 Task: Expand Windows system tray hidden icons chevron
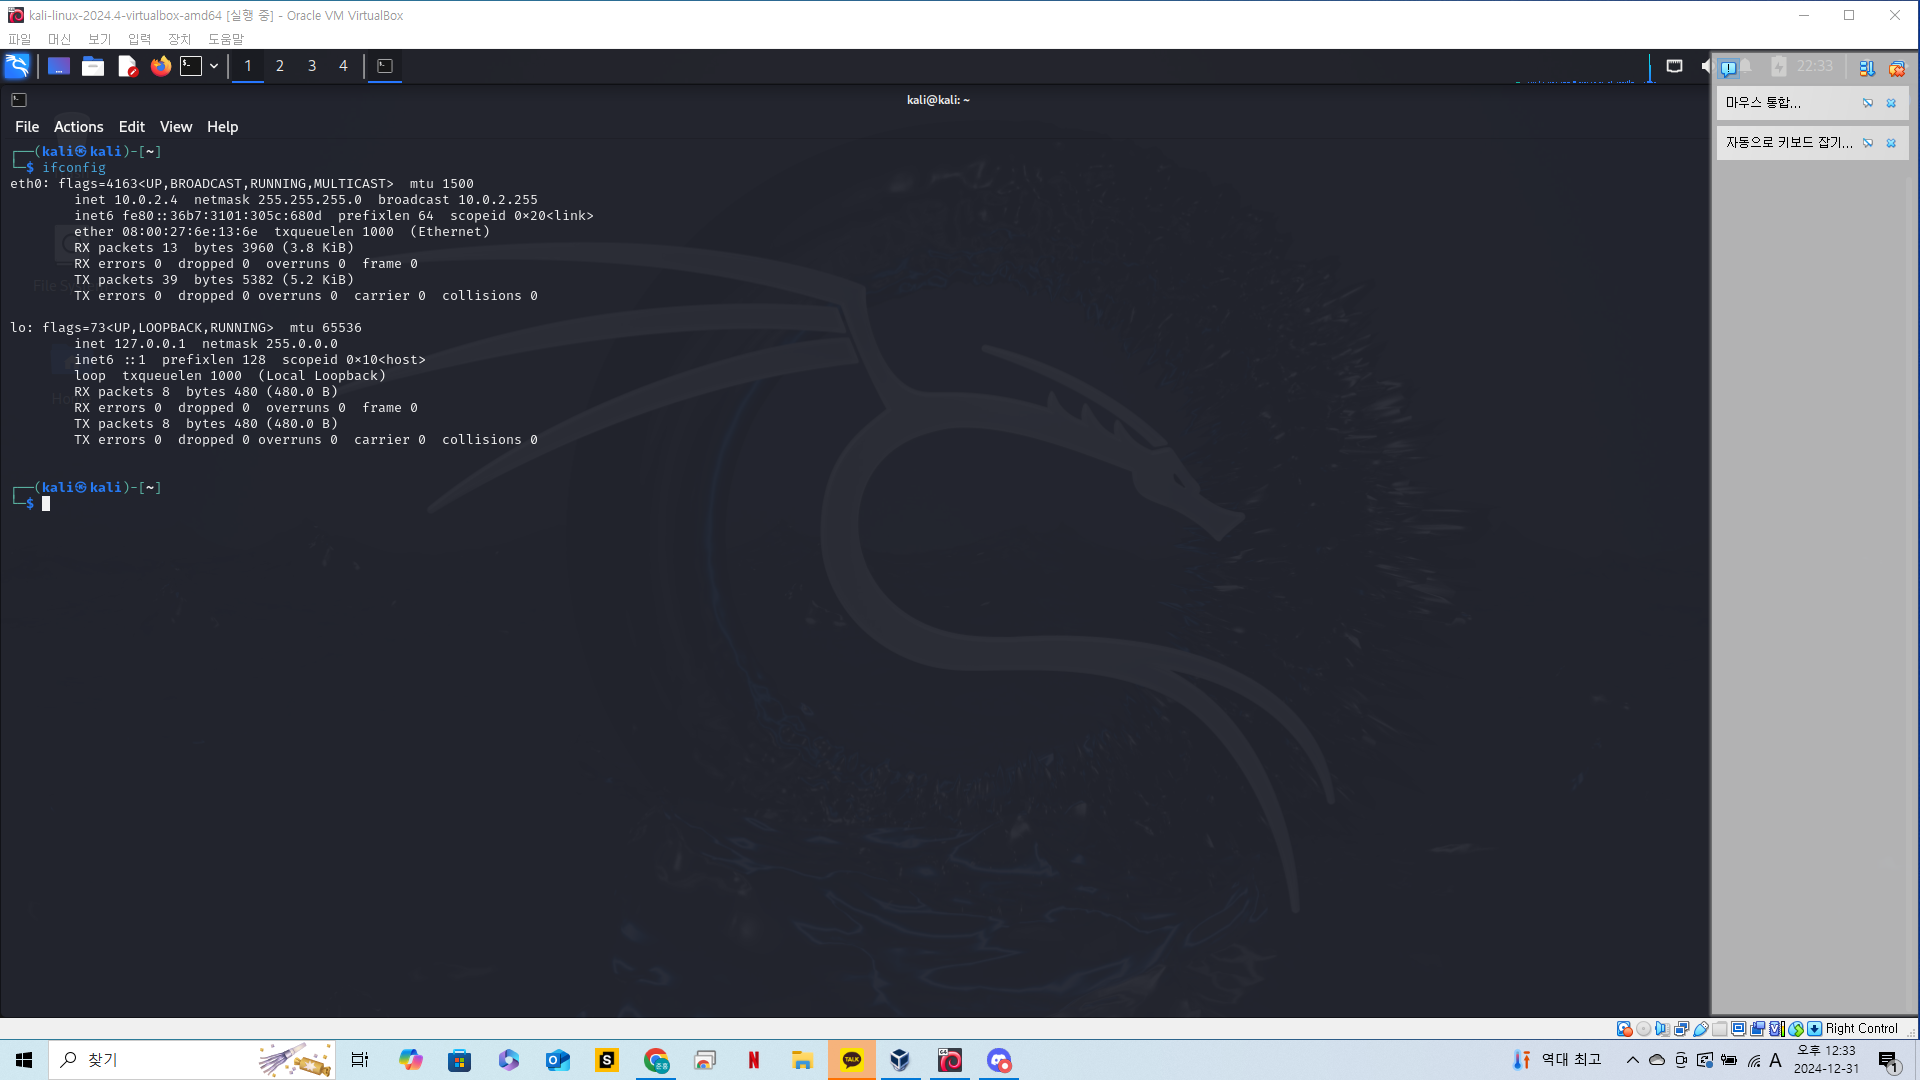[1632, 1060]
